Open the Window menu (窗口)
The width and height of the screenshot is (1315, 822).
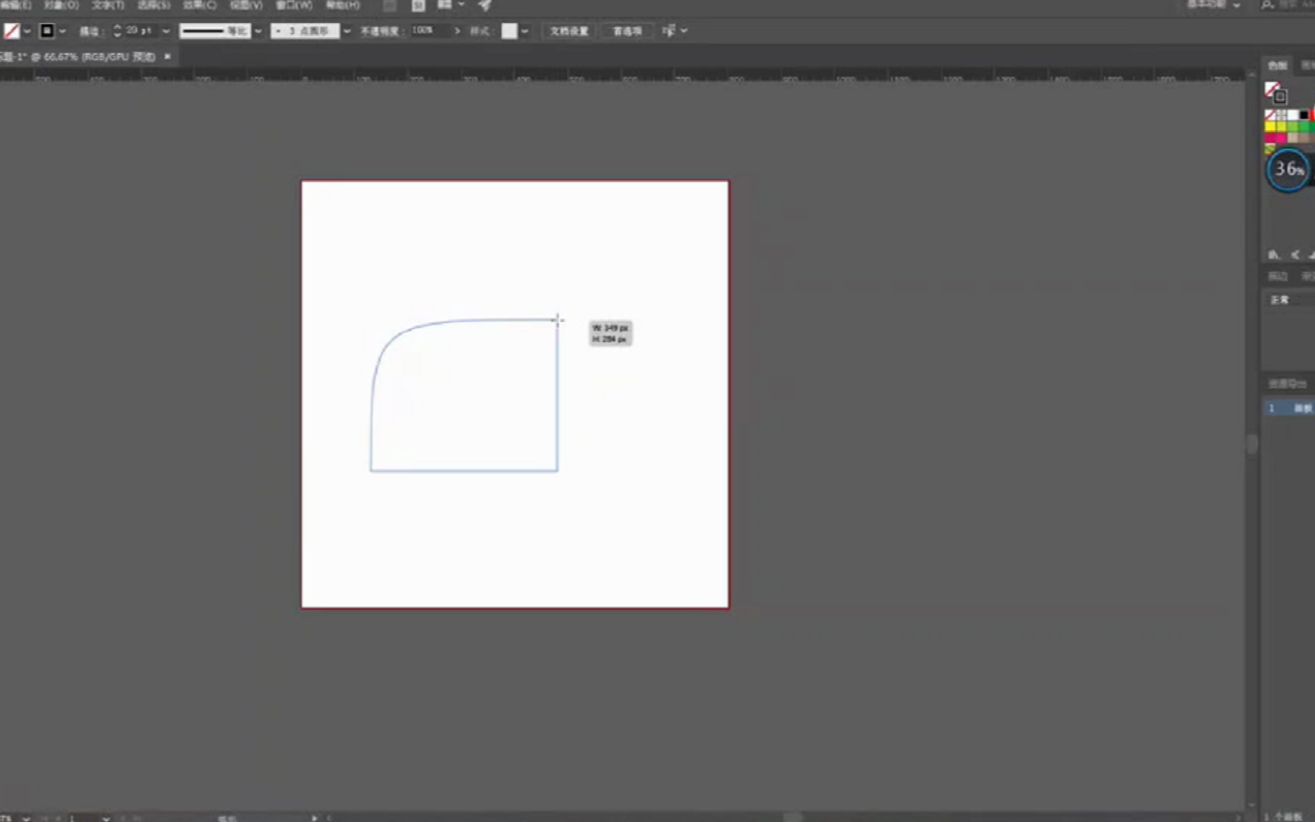click(x=294, y=5)
